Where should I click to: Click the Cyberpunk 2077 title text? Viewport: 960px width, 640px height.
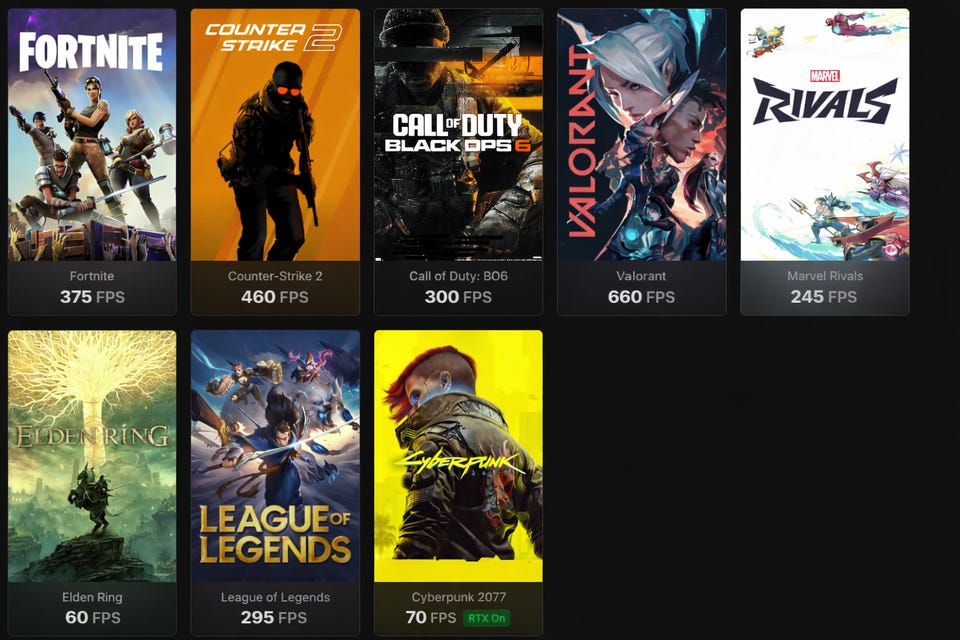click(x=459, y=597)
